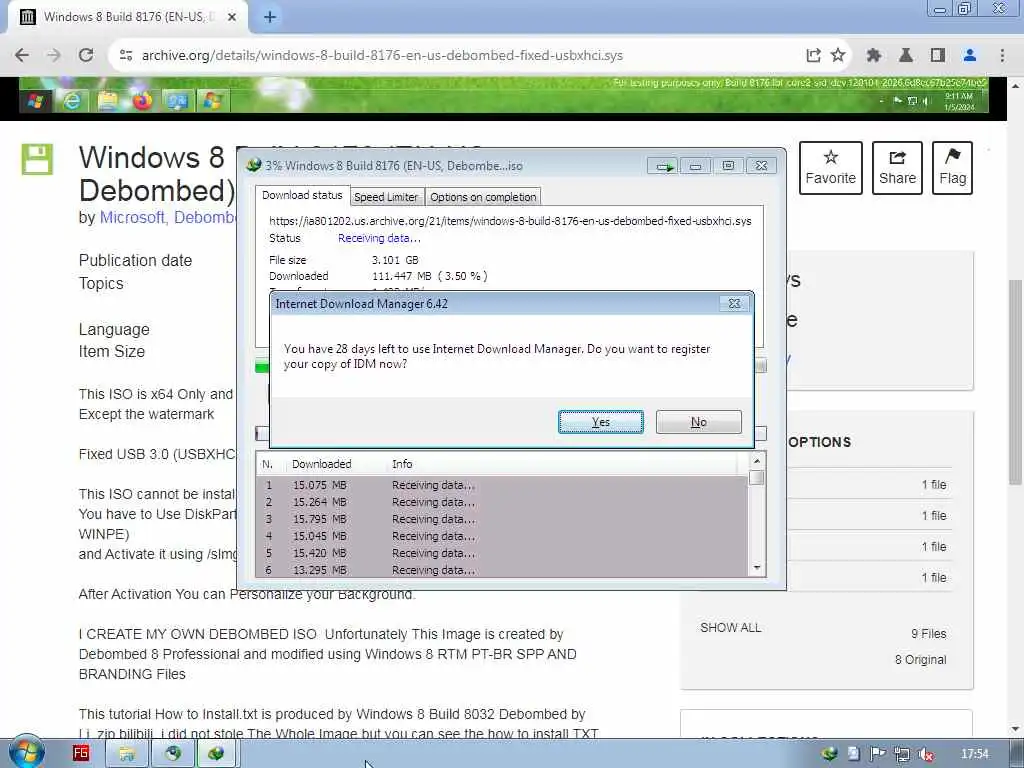Click the page scrollbar thumb

[1015, 382]
